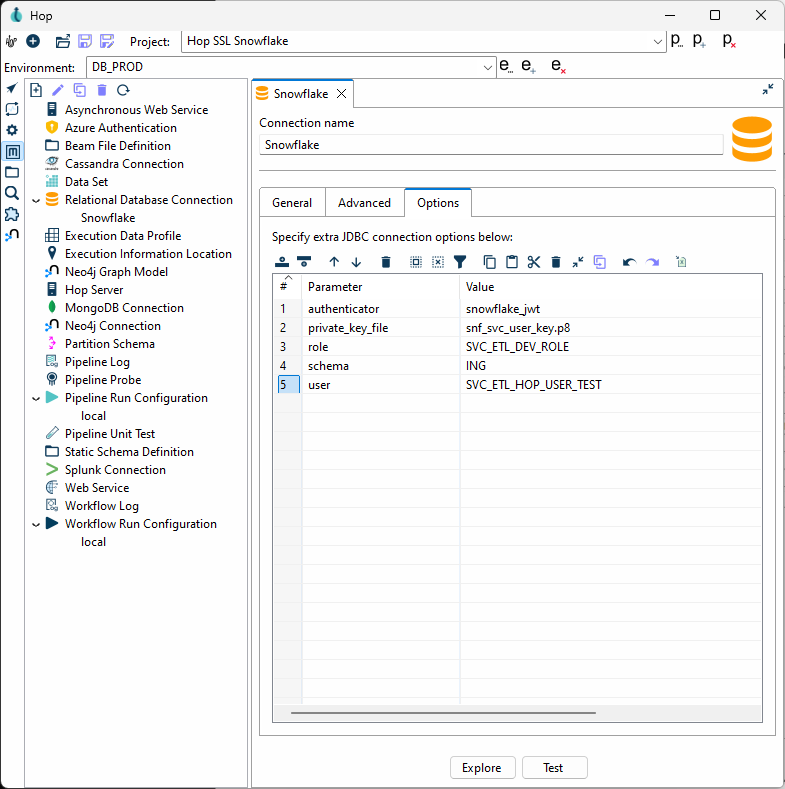Click the options table horizontal scrollbar
This screenshot has width=785, height=789.
[x=442, y=713]
